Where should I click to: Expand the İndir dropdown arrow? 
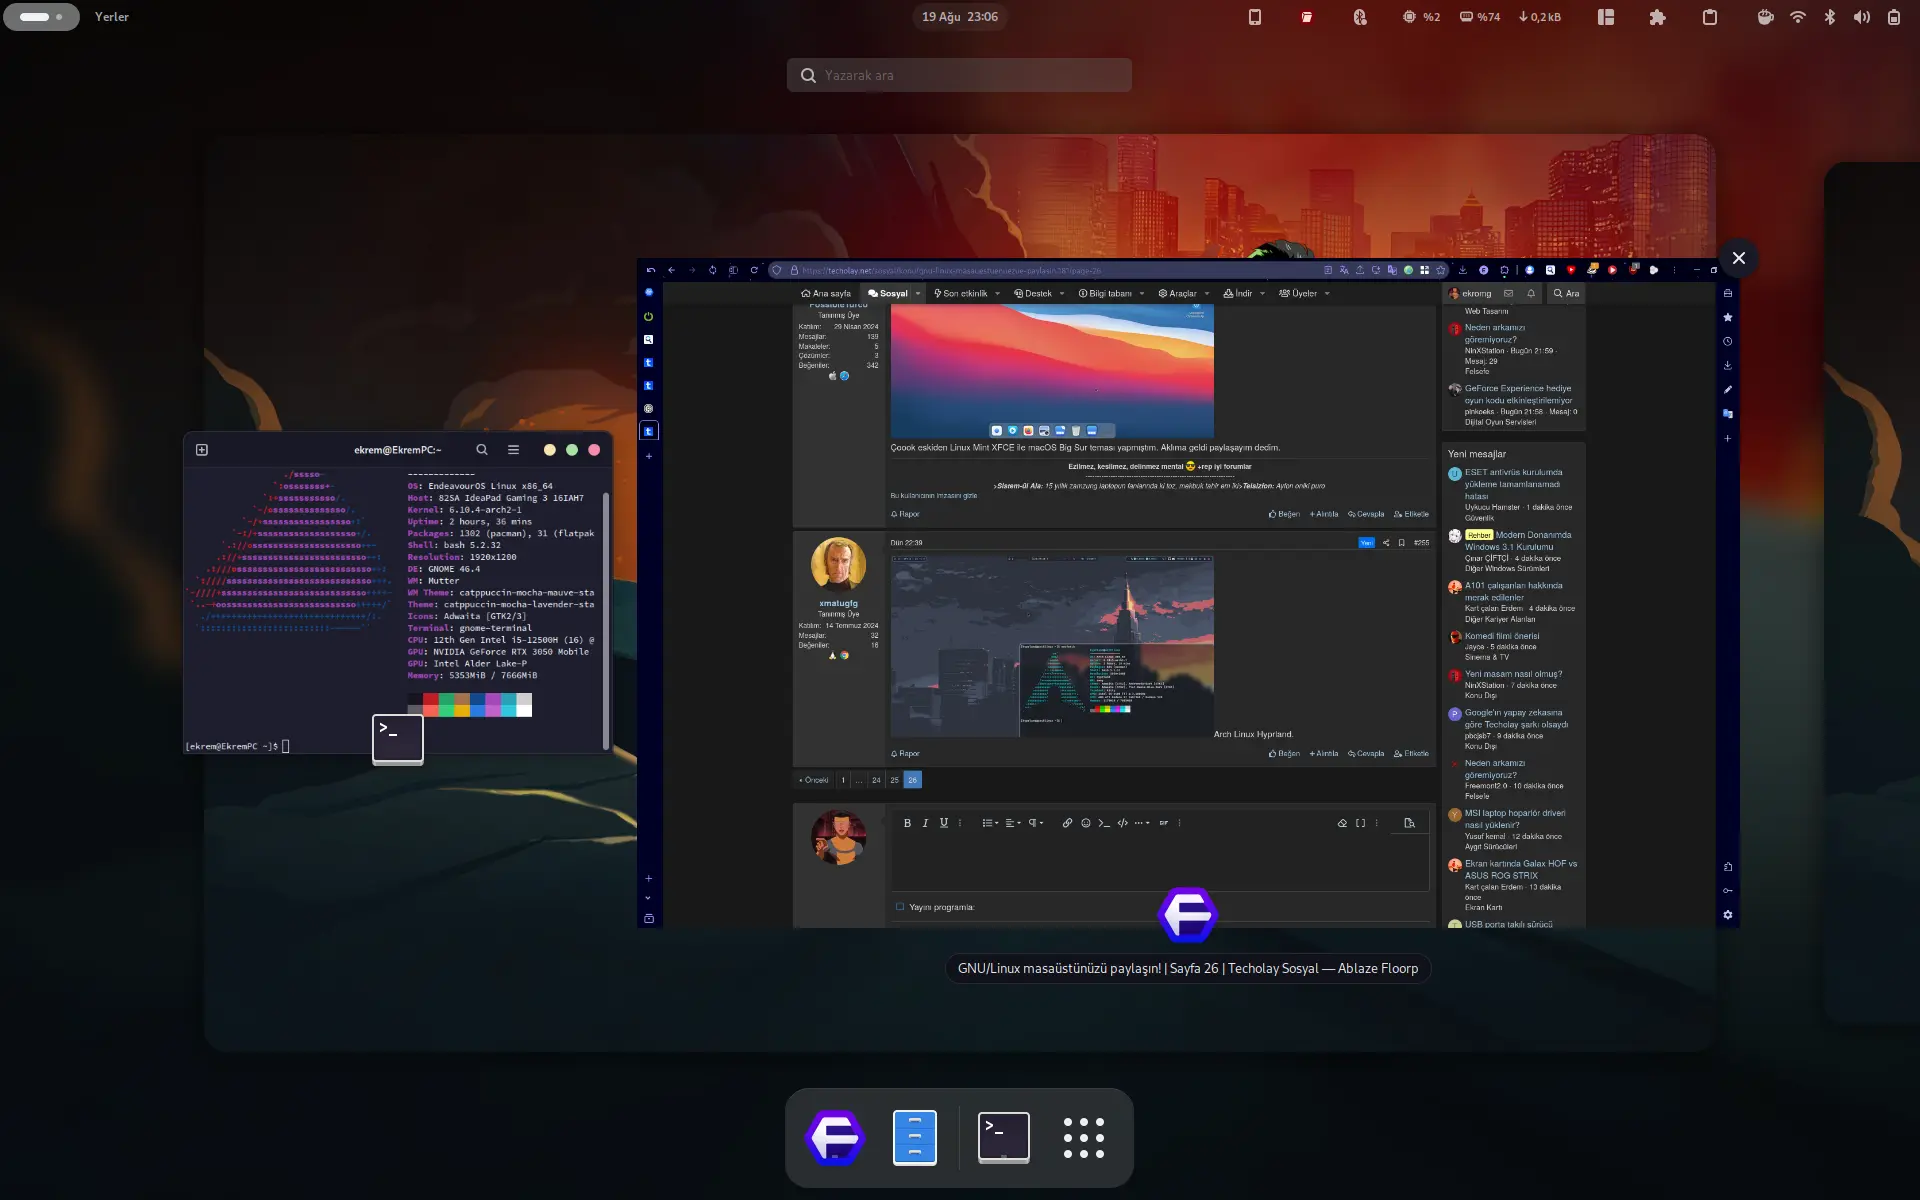(x=1262, y=294)
